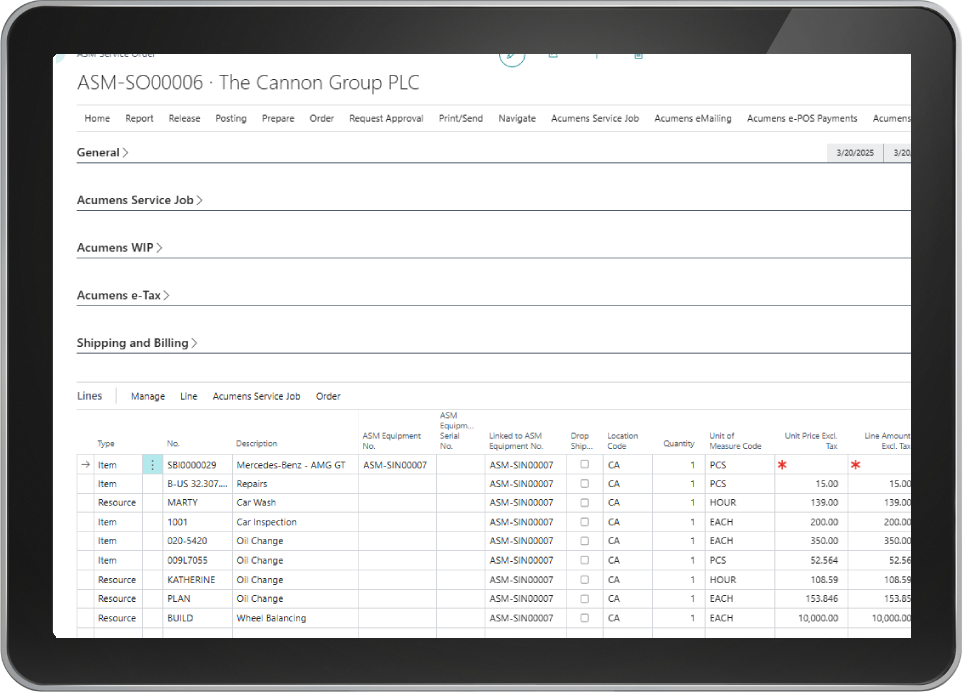Viewport: 963px width, 692px height.
Task: Open the Acumens eMailing menu
Action: click(x=693, y=119)
